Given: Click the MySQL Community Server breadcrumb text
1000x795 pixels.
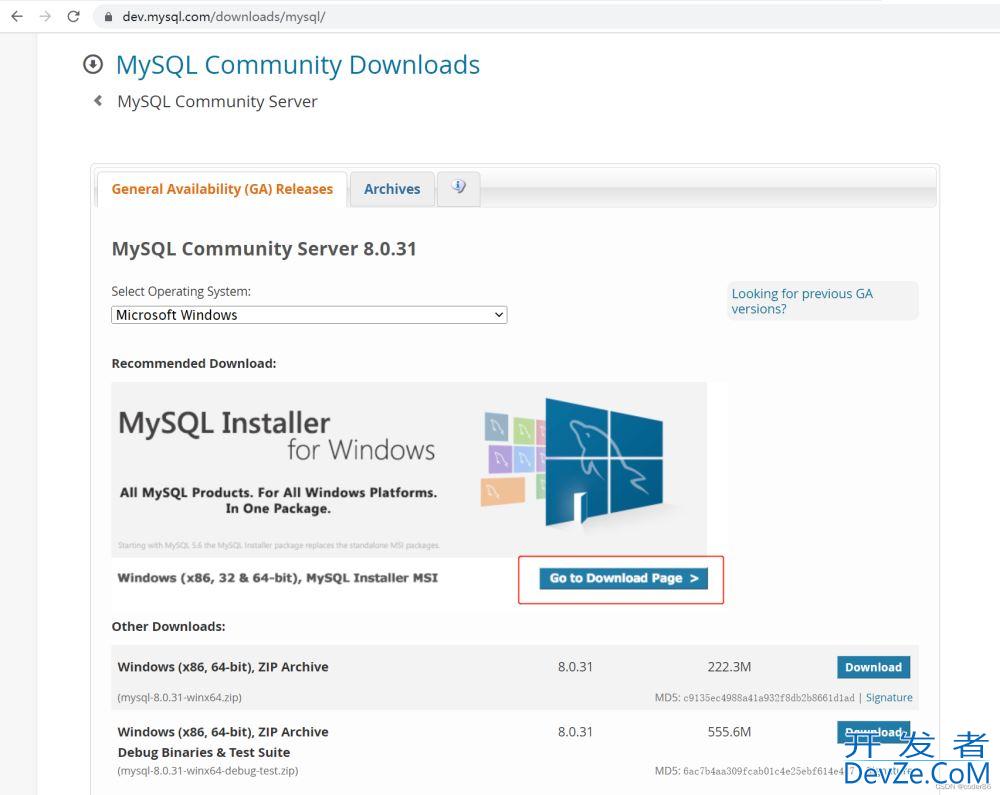Looking at the screenshot, I should coord(217,101).
